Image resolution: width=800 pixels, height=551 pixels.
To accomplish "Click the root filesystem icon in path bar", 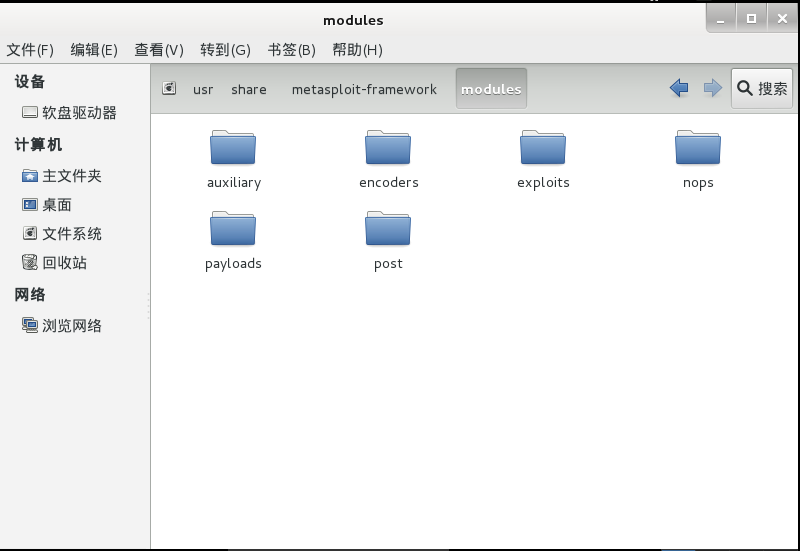I will click(169, 88).
